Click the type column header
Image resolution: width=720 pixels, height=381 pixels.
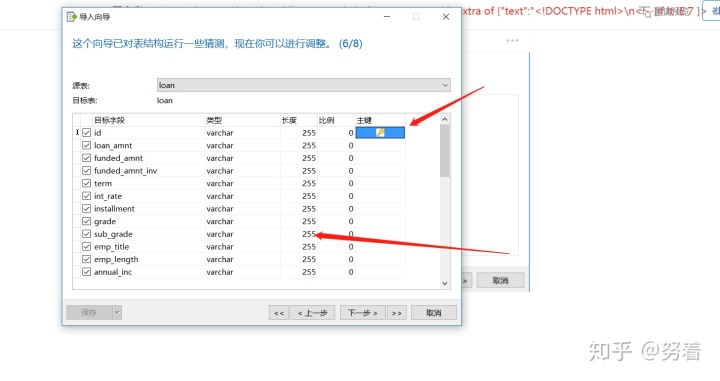point(242,120)
